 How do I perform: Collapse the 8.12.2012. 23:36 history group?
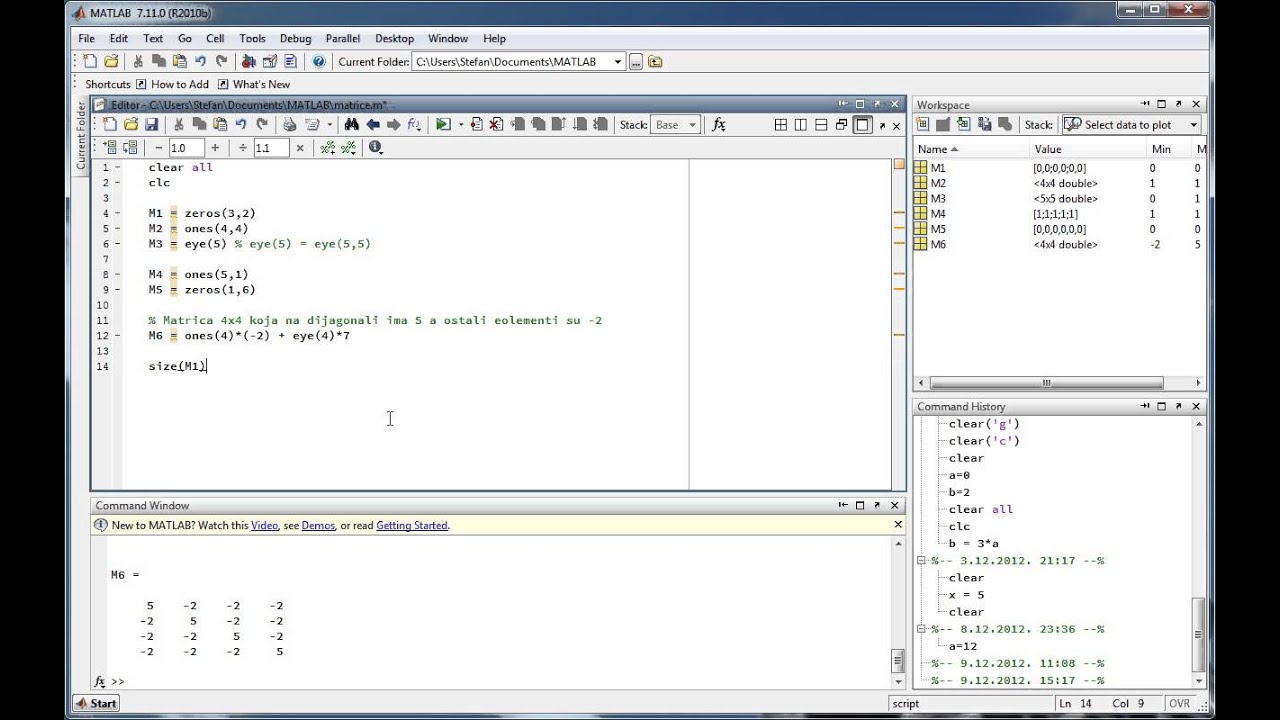tap(921, 629)
